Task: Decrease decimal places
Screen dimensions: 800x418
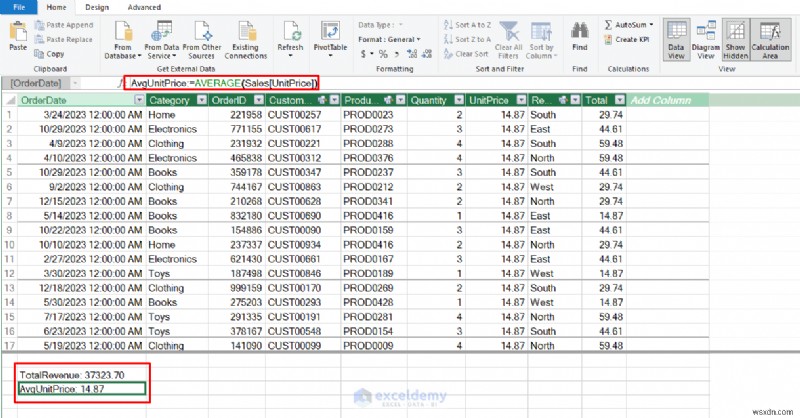Action: click(427, 54)
